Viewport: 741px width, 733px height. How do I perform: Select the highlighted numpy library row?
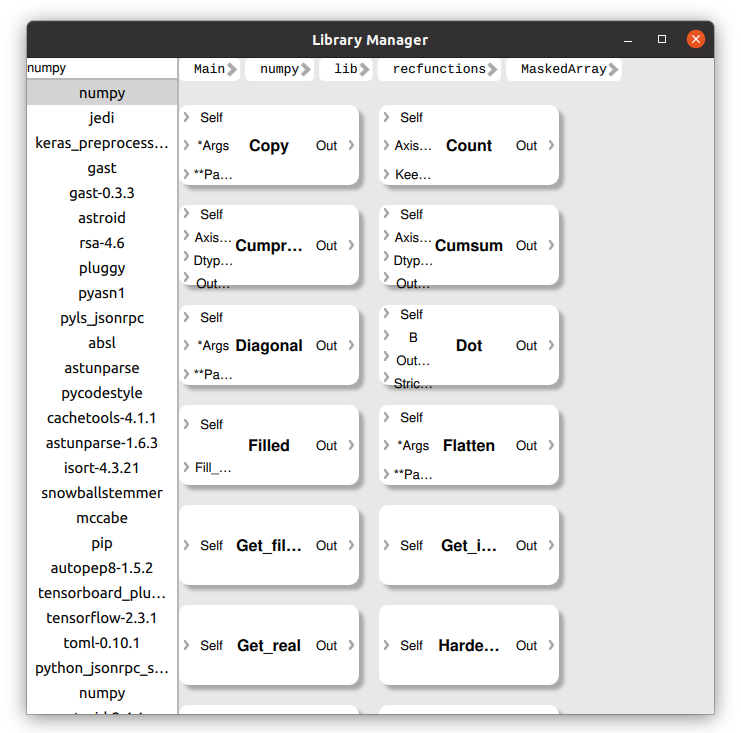click(102, 93)
